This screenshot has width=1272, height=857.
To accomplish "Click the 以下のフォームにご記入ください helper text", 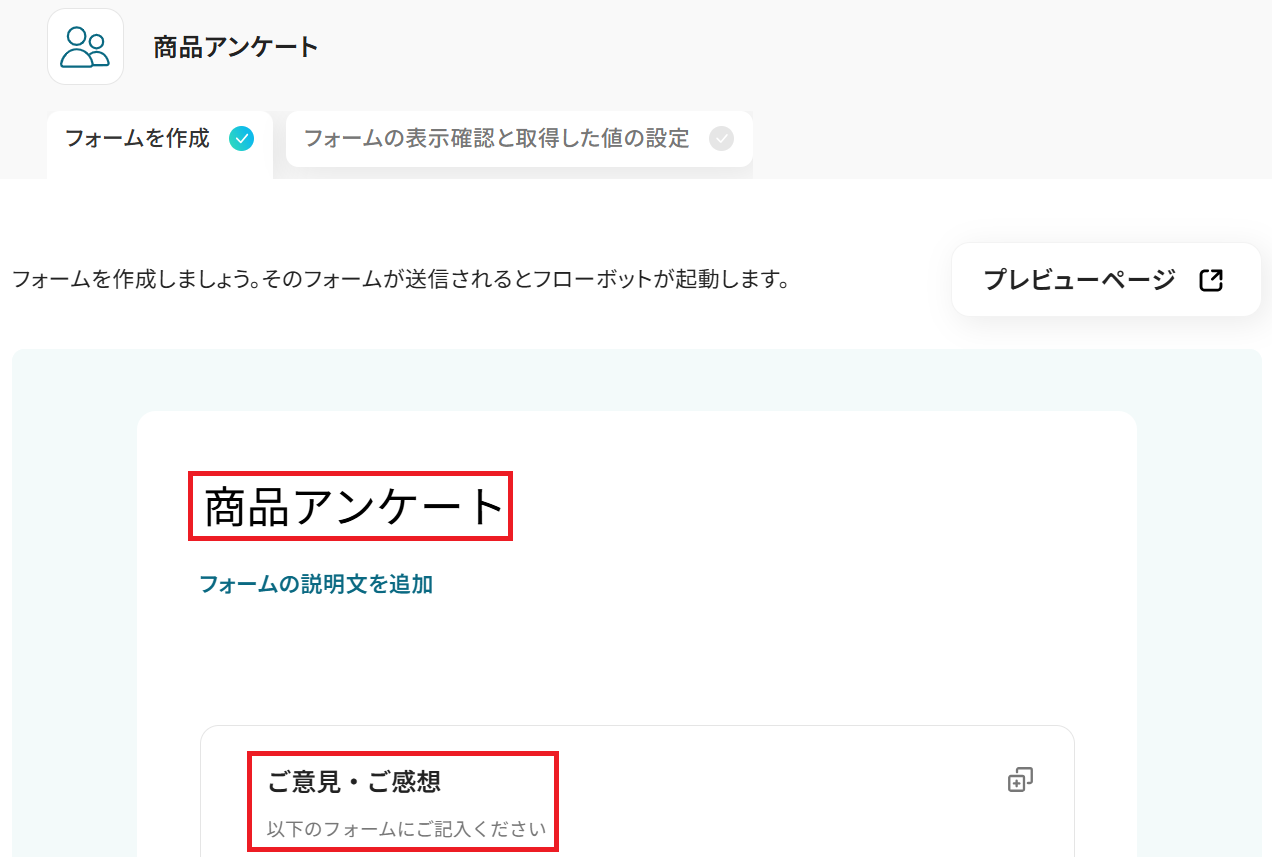I will pos(406,829).
